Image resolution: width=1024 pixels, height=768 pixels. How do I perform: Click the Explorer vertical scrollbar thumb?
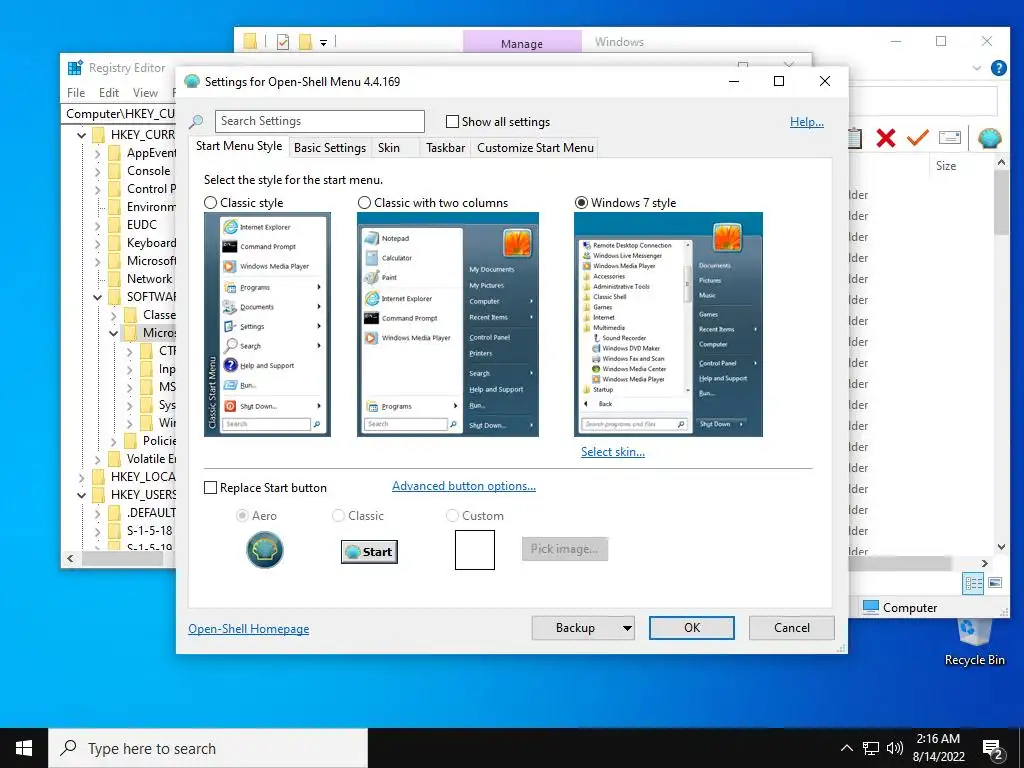[x=1001, y=202]
